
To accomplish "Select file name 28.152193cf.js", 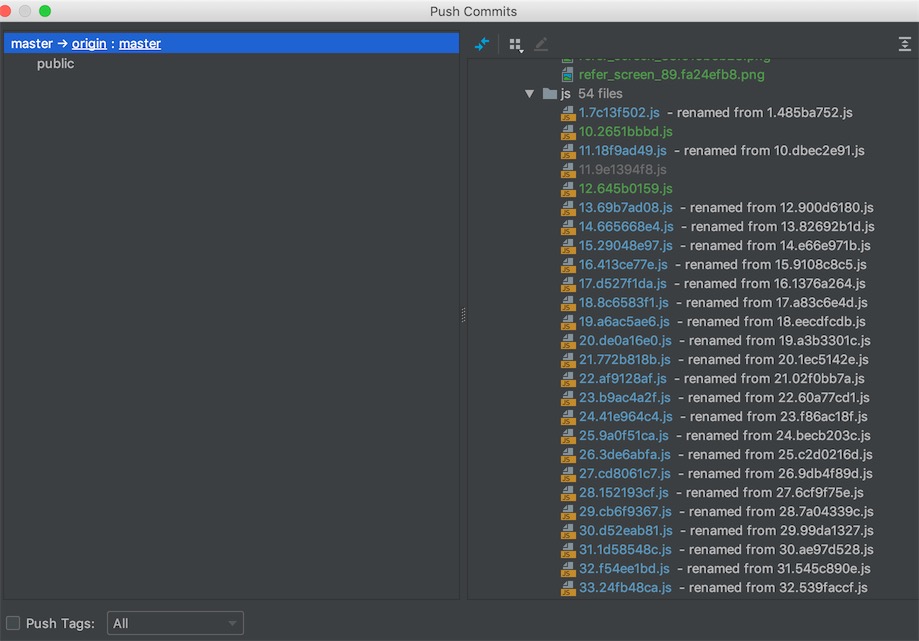I will coord(624,493).
